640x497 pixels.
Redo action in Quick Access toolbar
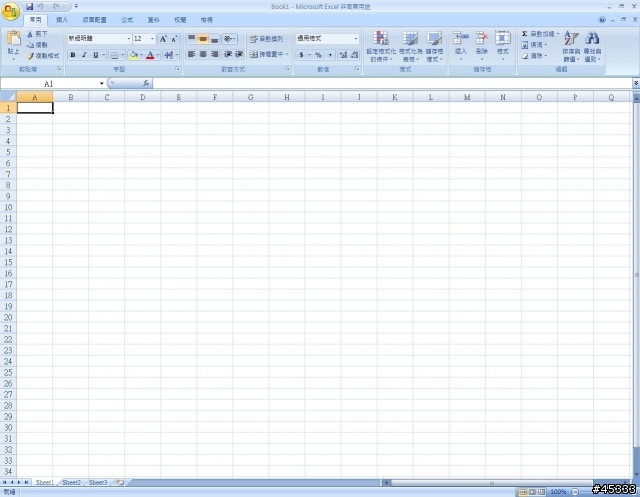coord(56,7)
